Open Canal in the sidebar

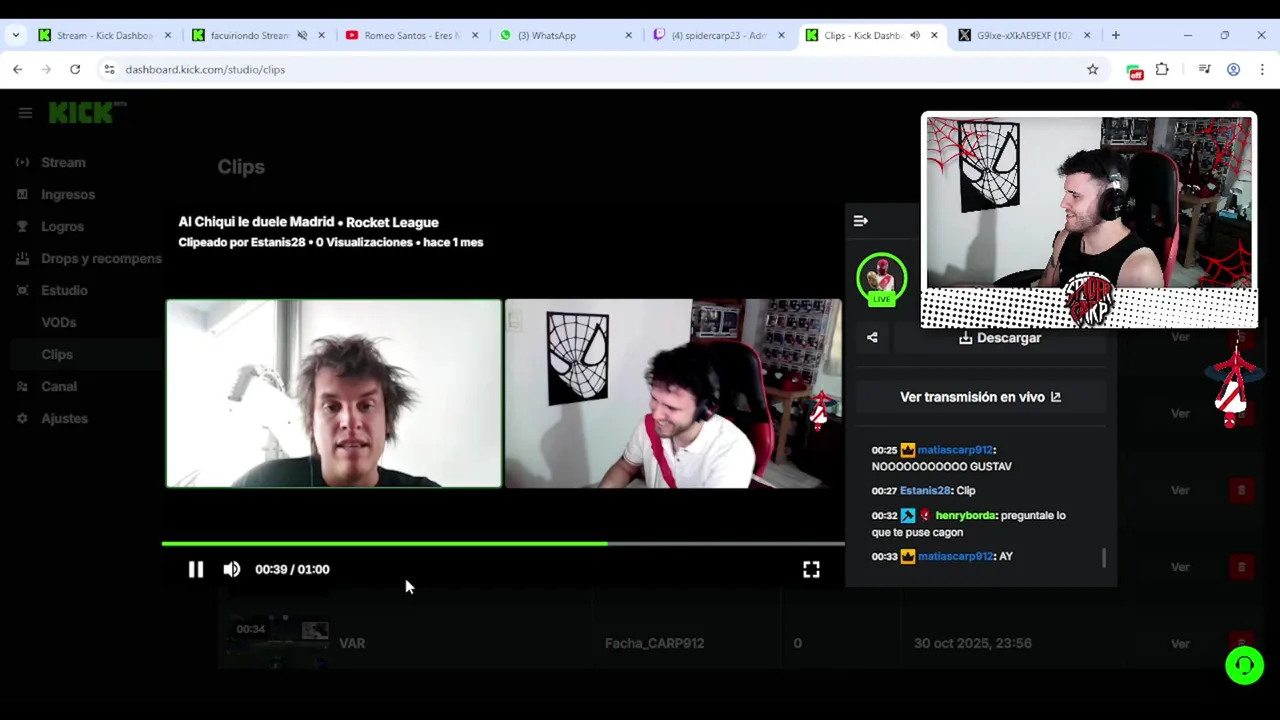coord(59,386)
